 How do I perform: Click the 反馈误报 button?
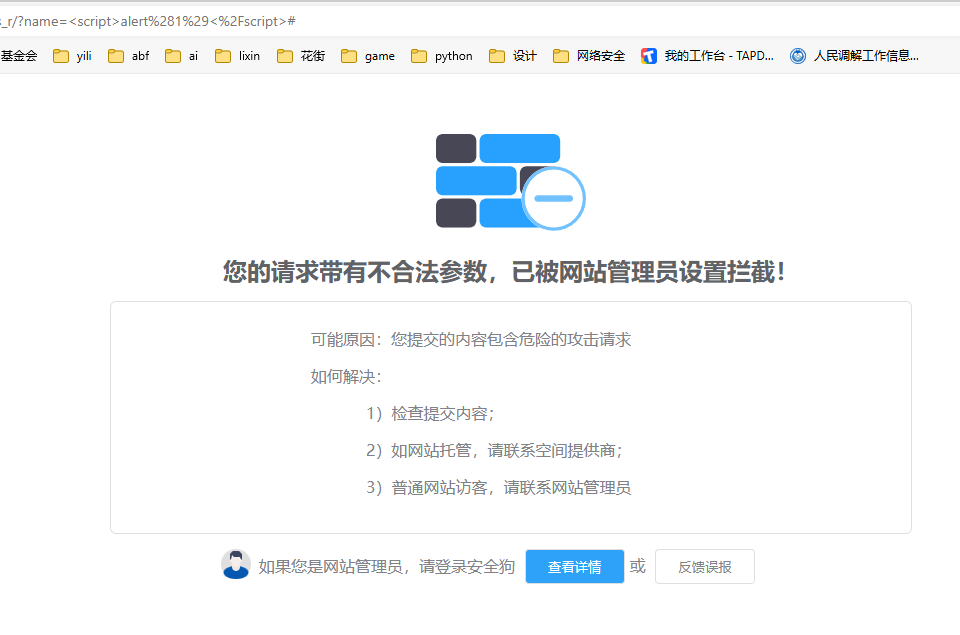(x=705, y=566)
